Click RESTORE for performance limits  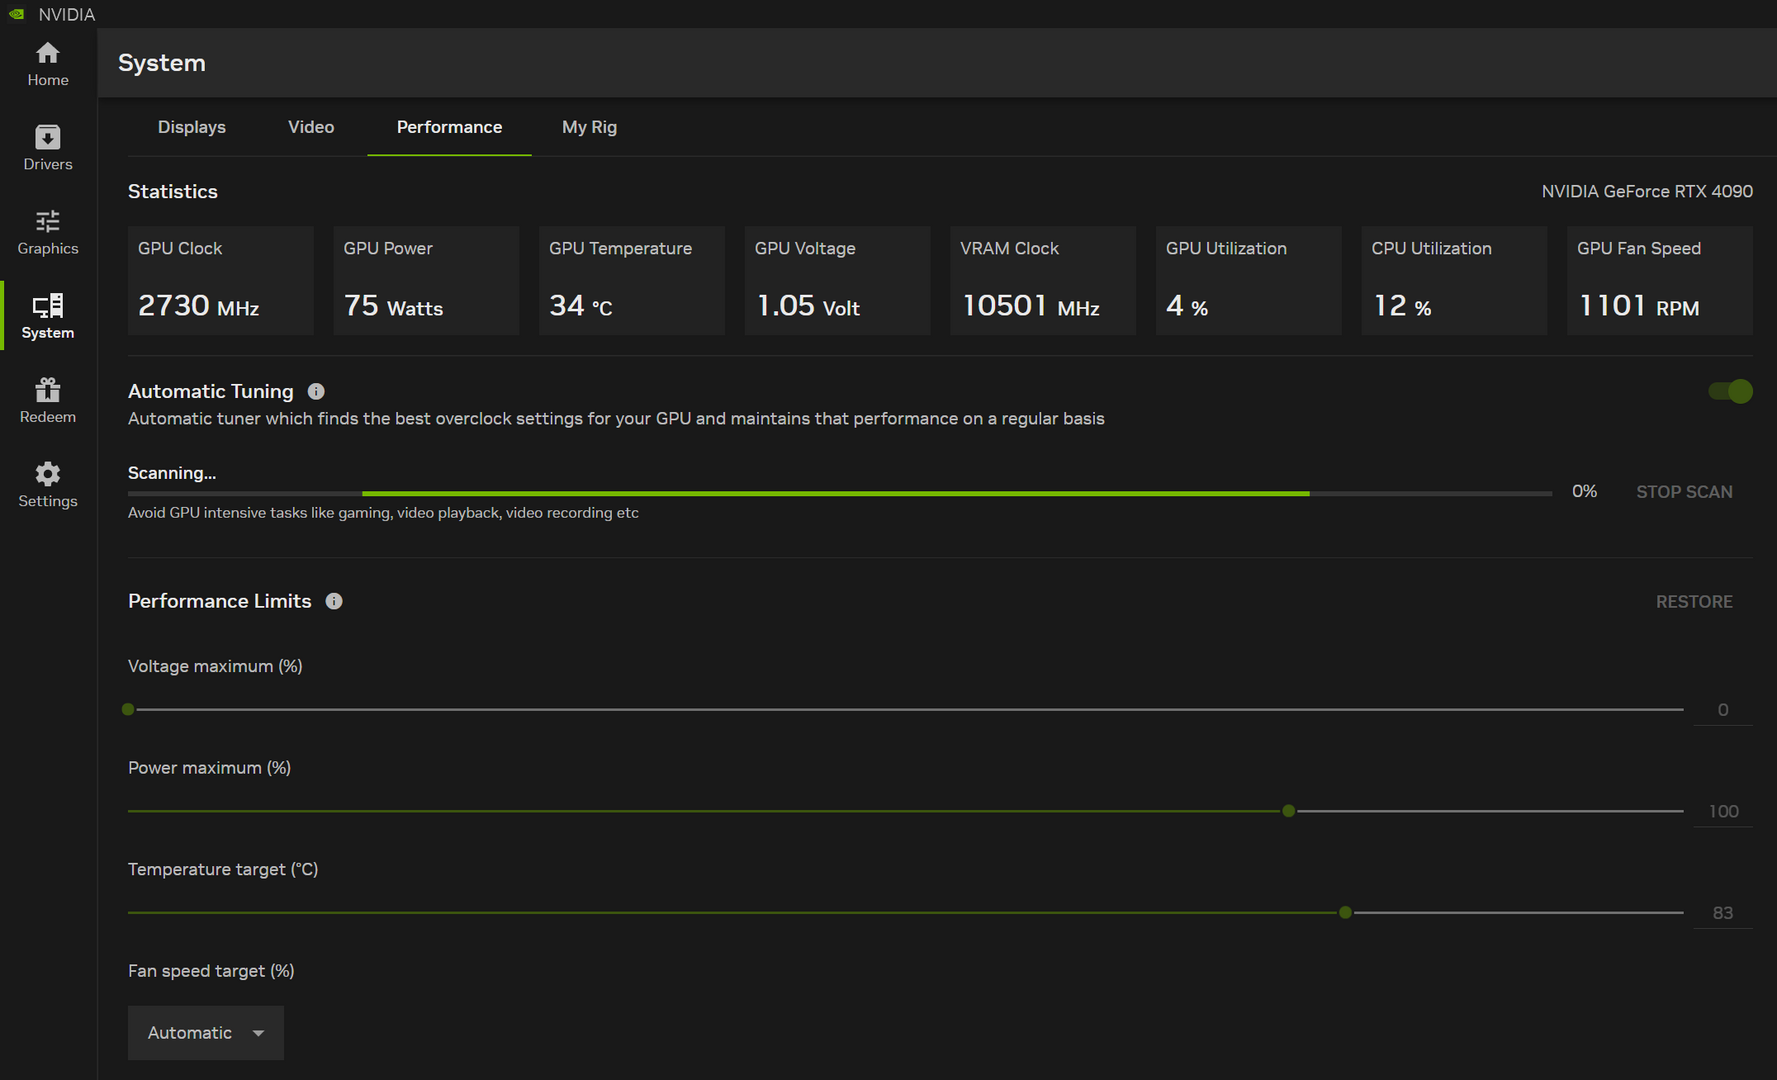(1694, 602)
